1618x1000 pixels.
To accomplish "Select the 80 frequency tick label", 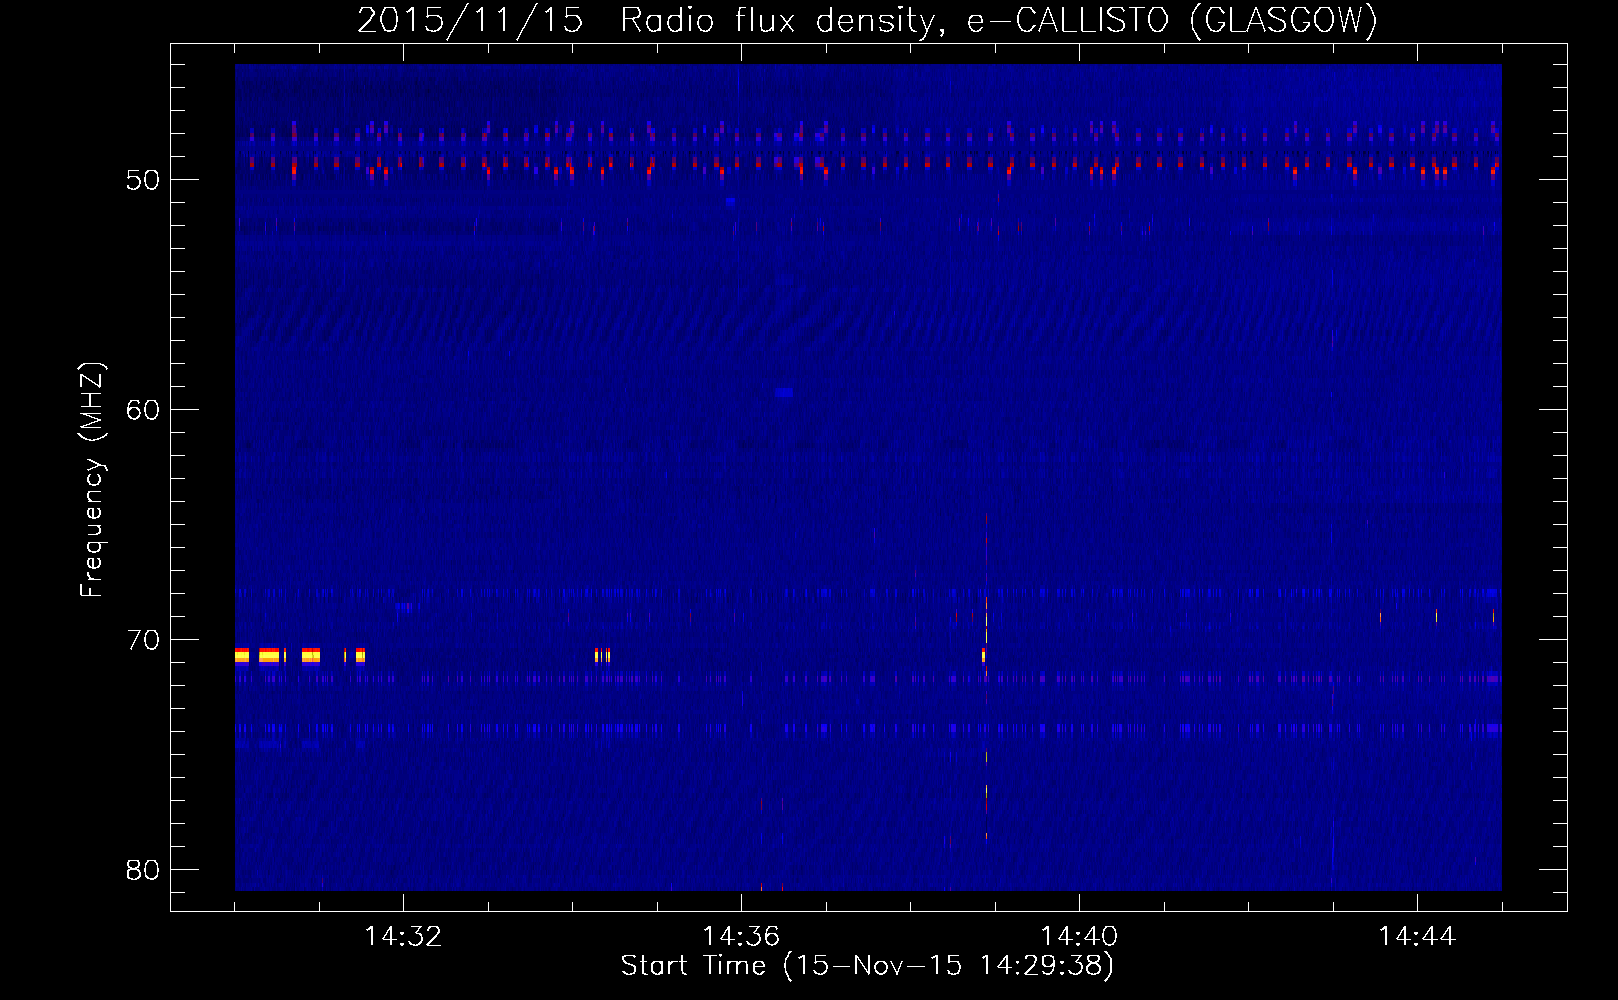I will pyautogui.click(x=143, y=870).
